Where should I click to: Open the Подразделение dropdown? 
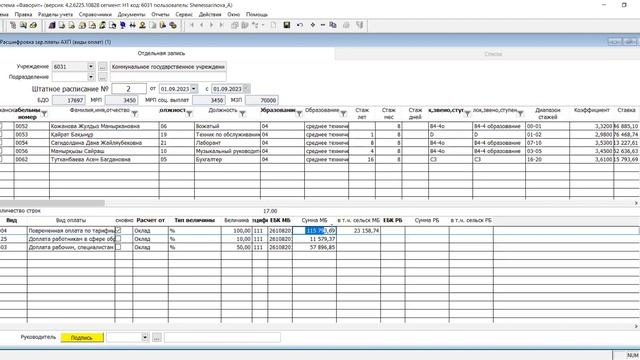pyautogui.click(x=91, y=77)
